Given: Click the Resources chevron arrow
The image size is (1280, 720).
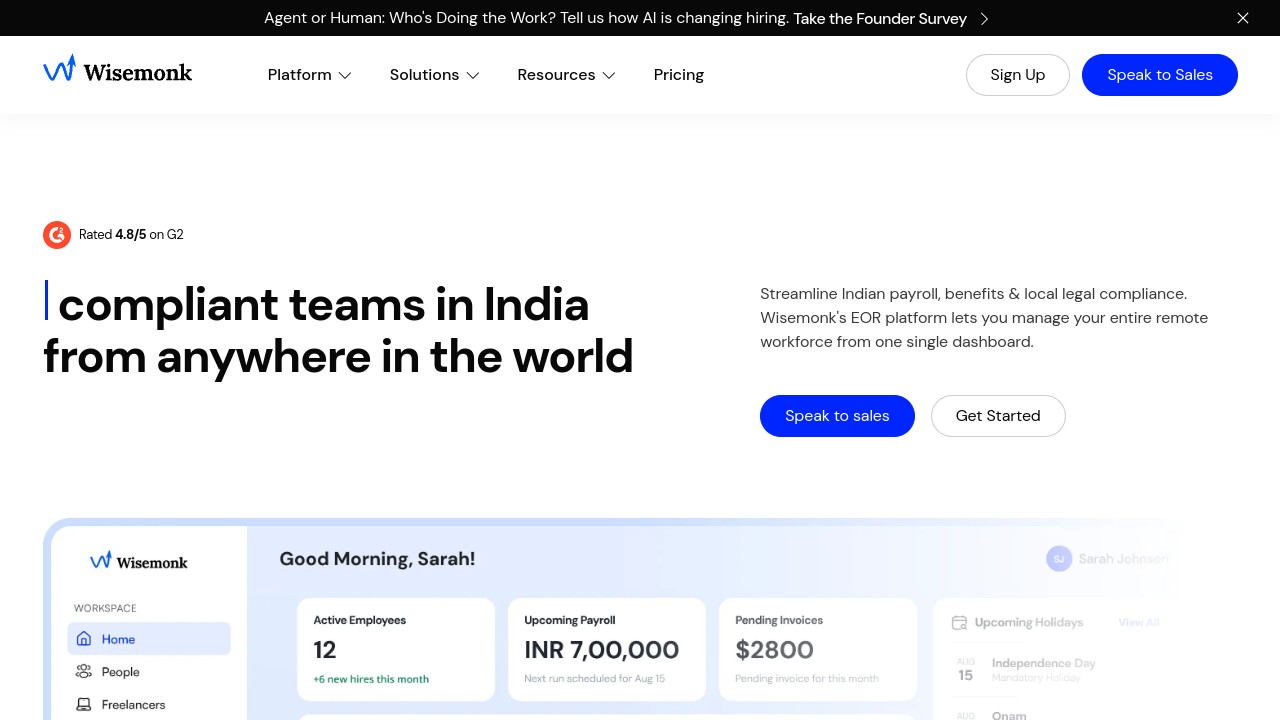Looking at the screenshot, I should click(x=609, y=75).
